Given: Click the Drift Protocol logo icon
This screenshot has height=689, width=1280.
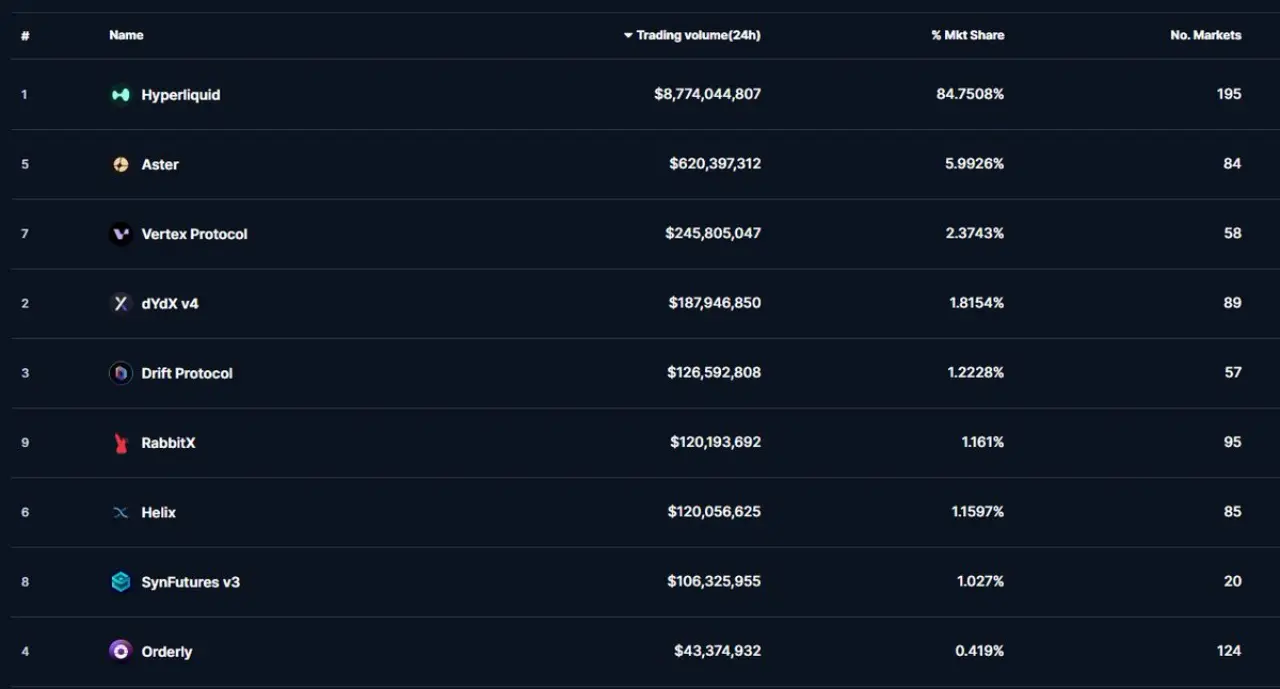Looking at the screenshot, I should click(x=121, y=373).
